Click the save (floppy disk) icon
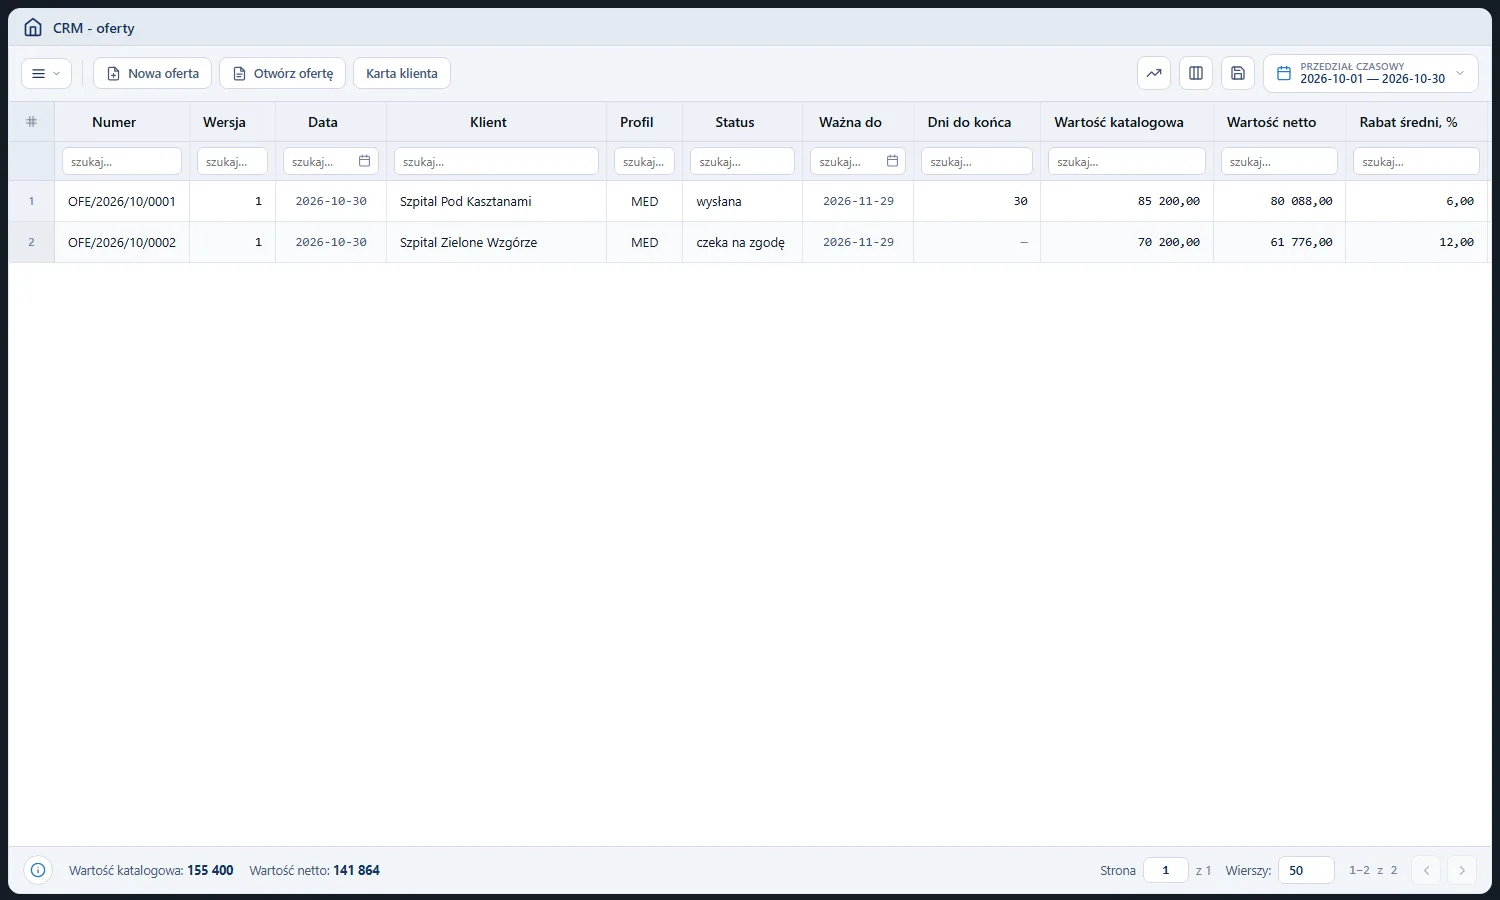Viewport: 1500px width, 900px height. [x=1238, y=73]
